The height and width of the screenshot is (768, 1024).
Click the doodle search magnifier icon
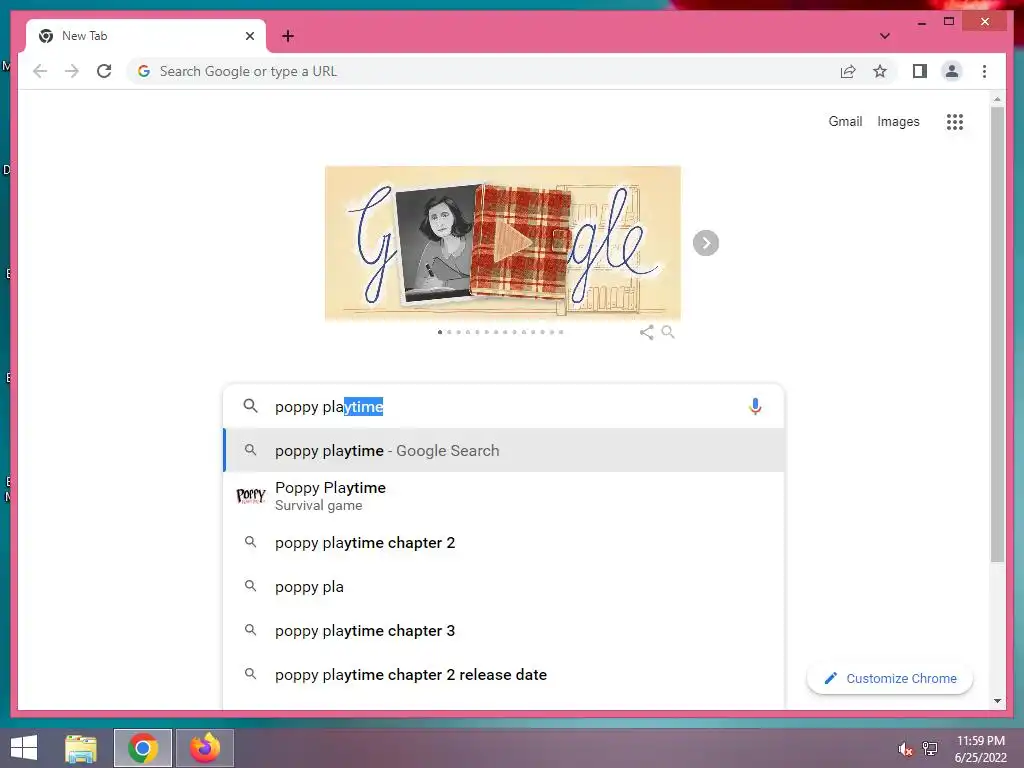(668, 332)
